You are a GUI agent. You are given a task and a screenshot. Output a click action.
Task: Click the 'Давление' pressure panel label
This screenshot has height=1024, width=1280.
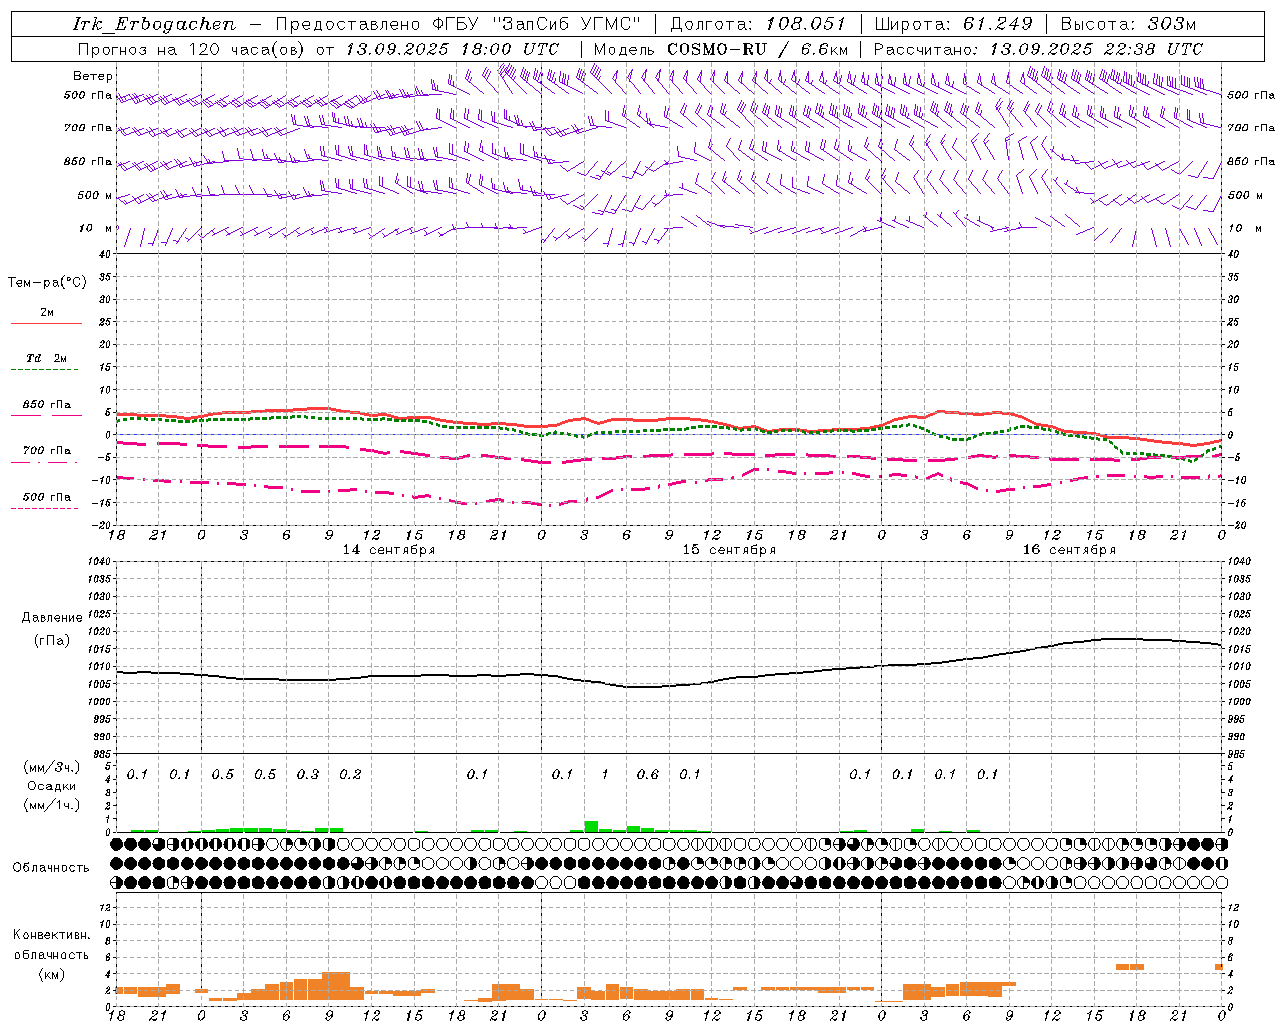52,618
